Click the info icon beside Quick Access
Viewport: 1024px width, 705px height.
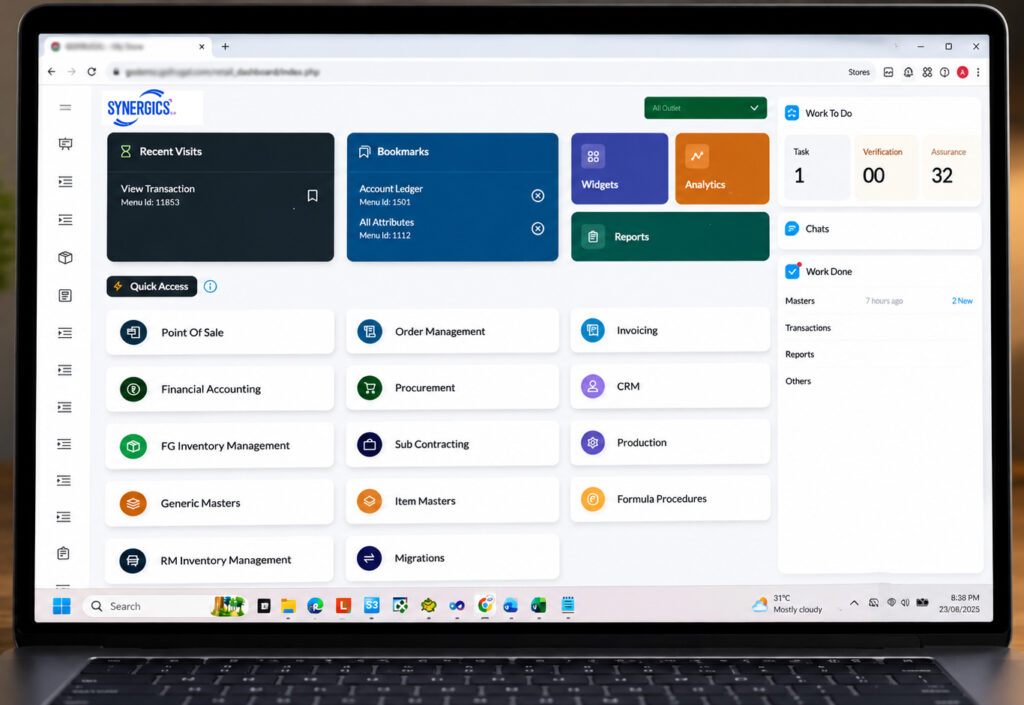pyautogui.click(x=210, y=286)
